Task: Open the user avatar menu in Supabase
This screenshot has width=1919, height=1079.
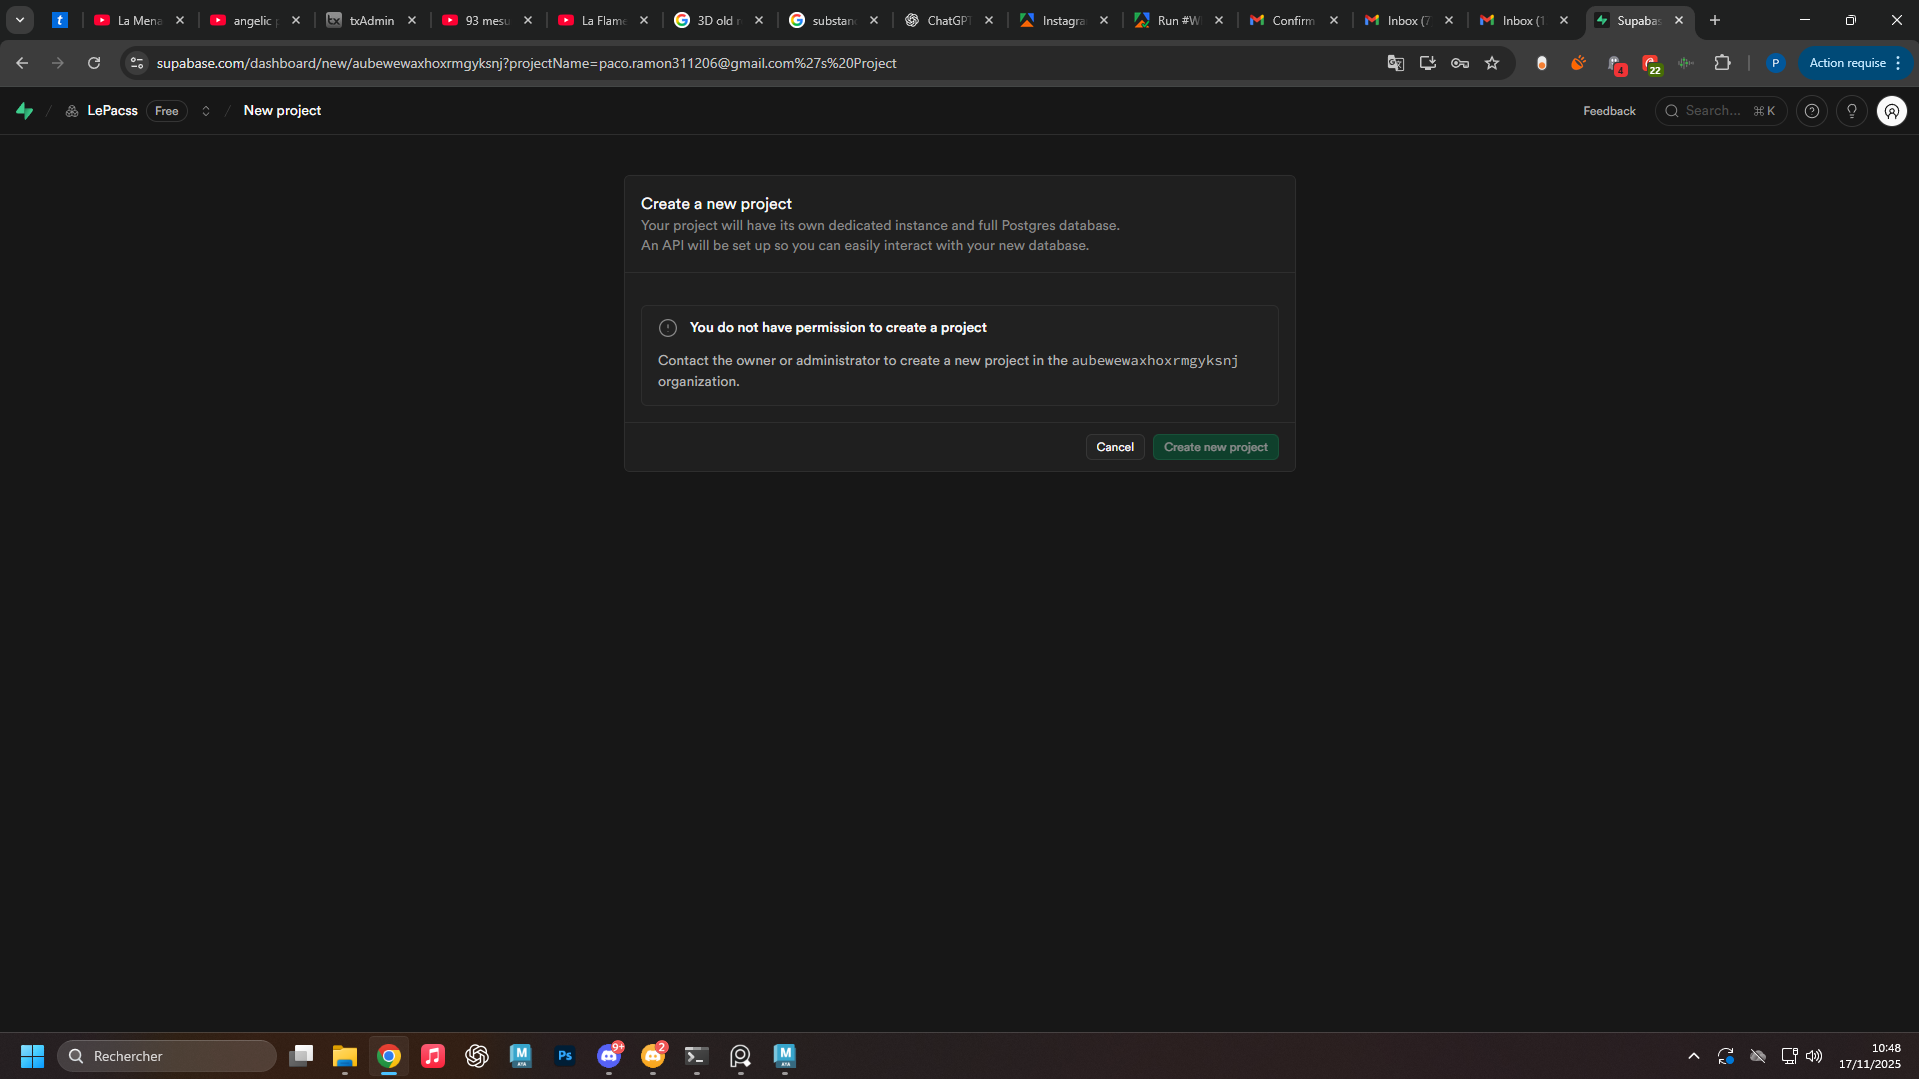Action: click(1892, 111)
